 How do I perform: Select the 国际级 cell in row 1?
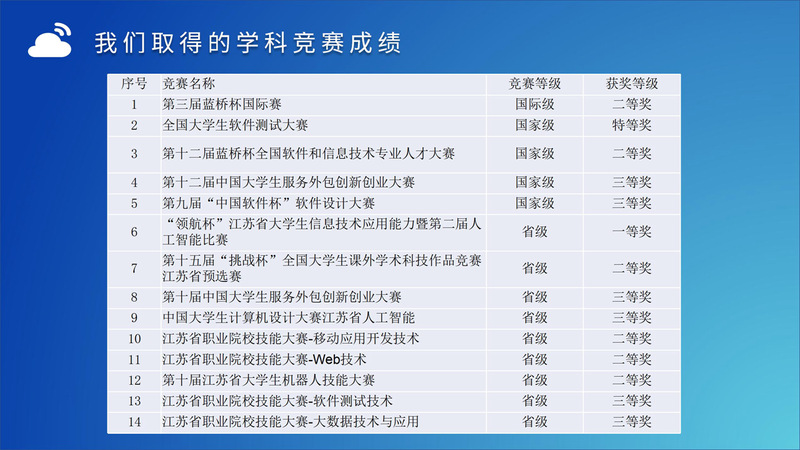[x=535, y=105]
